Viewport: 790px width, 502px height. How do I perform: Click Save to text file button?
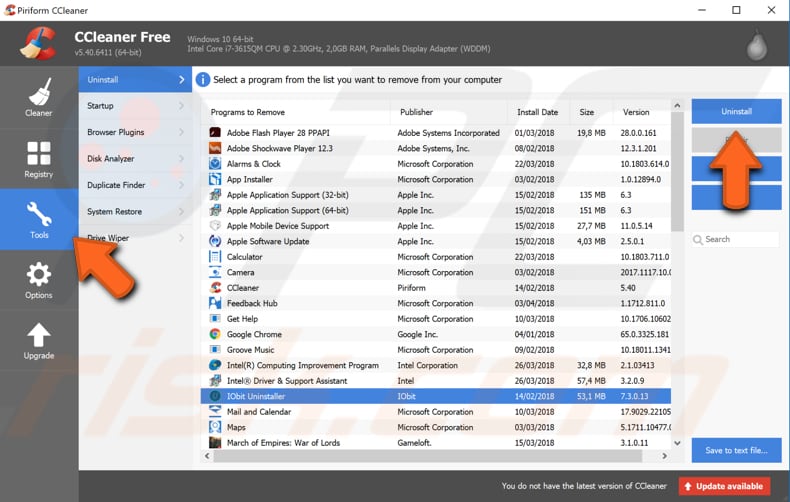click(x=736, y=450)
